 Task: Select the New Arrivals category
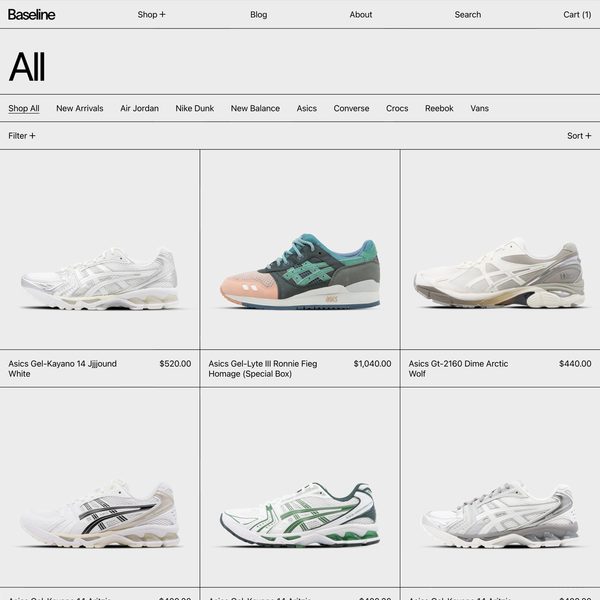pyautogui.click(x=80, y=108)
